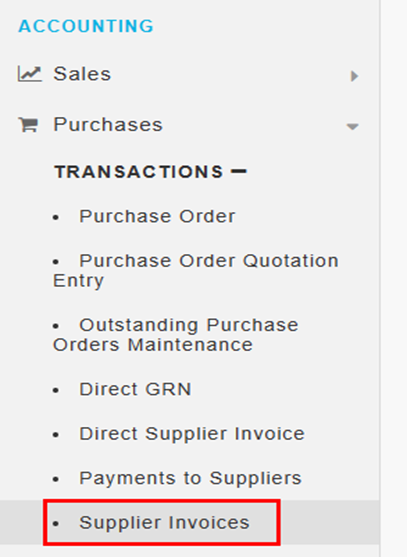Open Purchase Order Quotation Entry
Screen dimensions: 407x557
coord(195,271)
